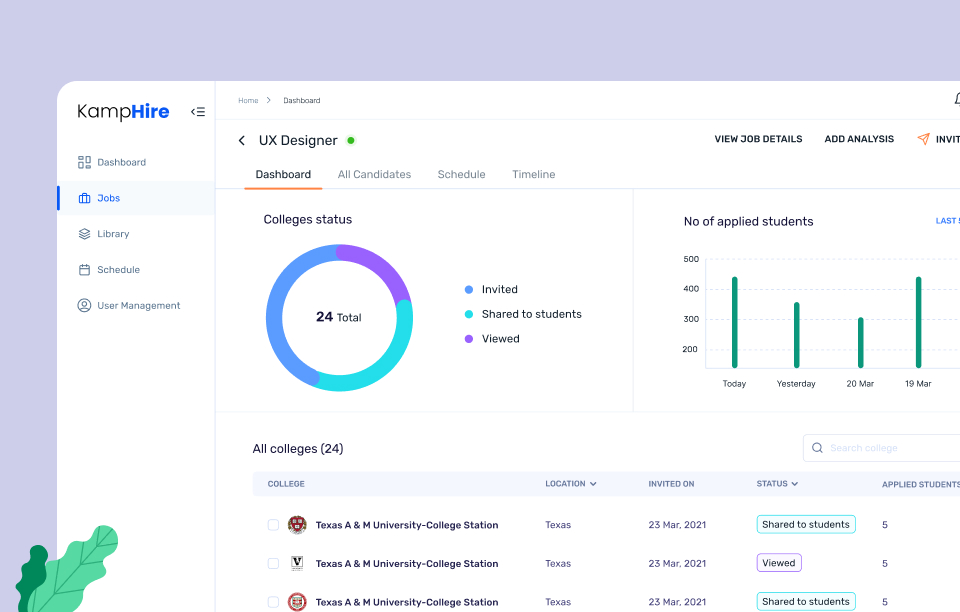Switch to the Dashboard tab
The width and height of the screenshot is (960, 612).
coord(283,174)
